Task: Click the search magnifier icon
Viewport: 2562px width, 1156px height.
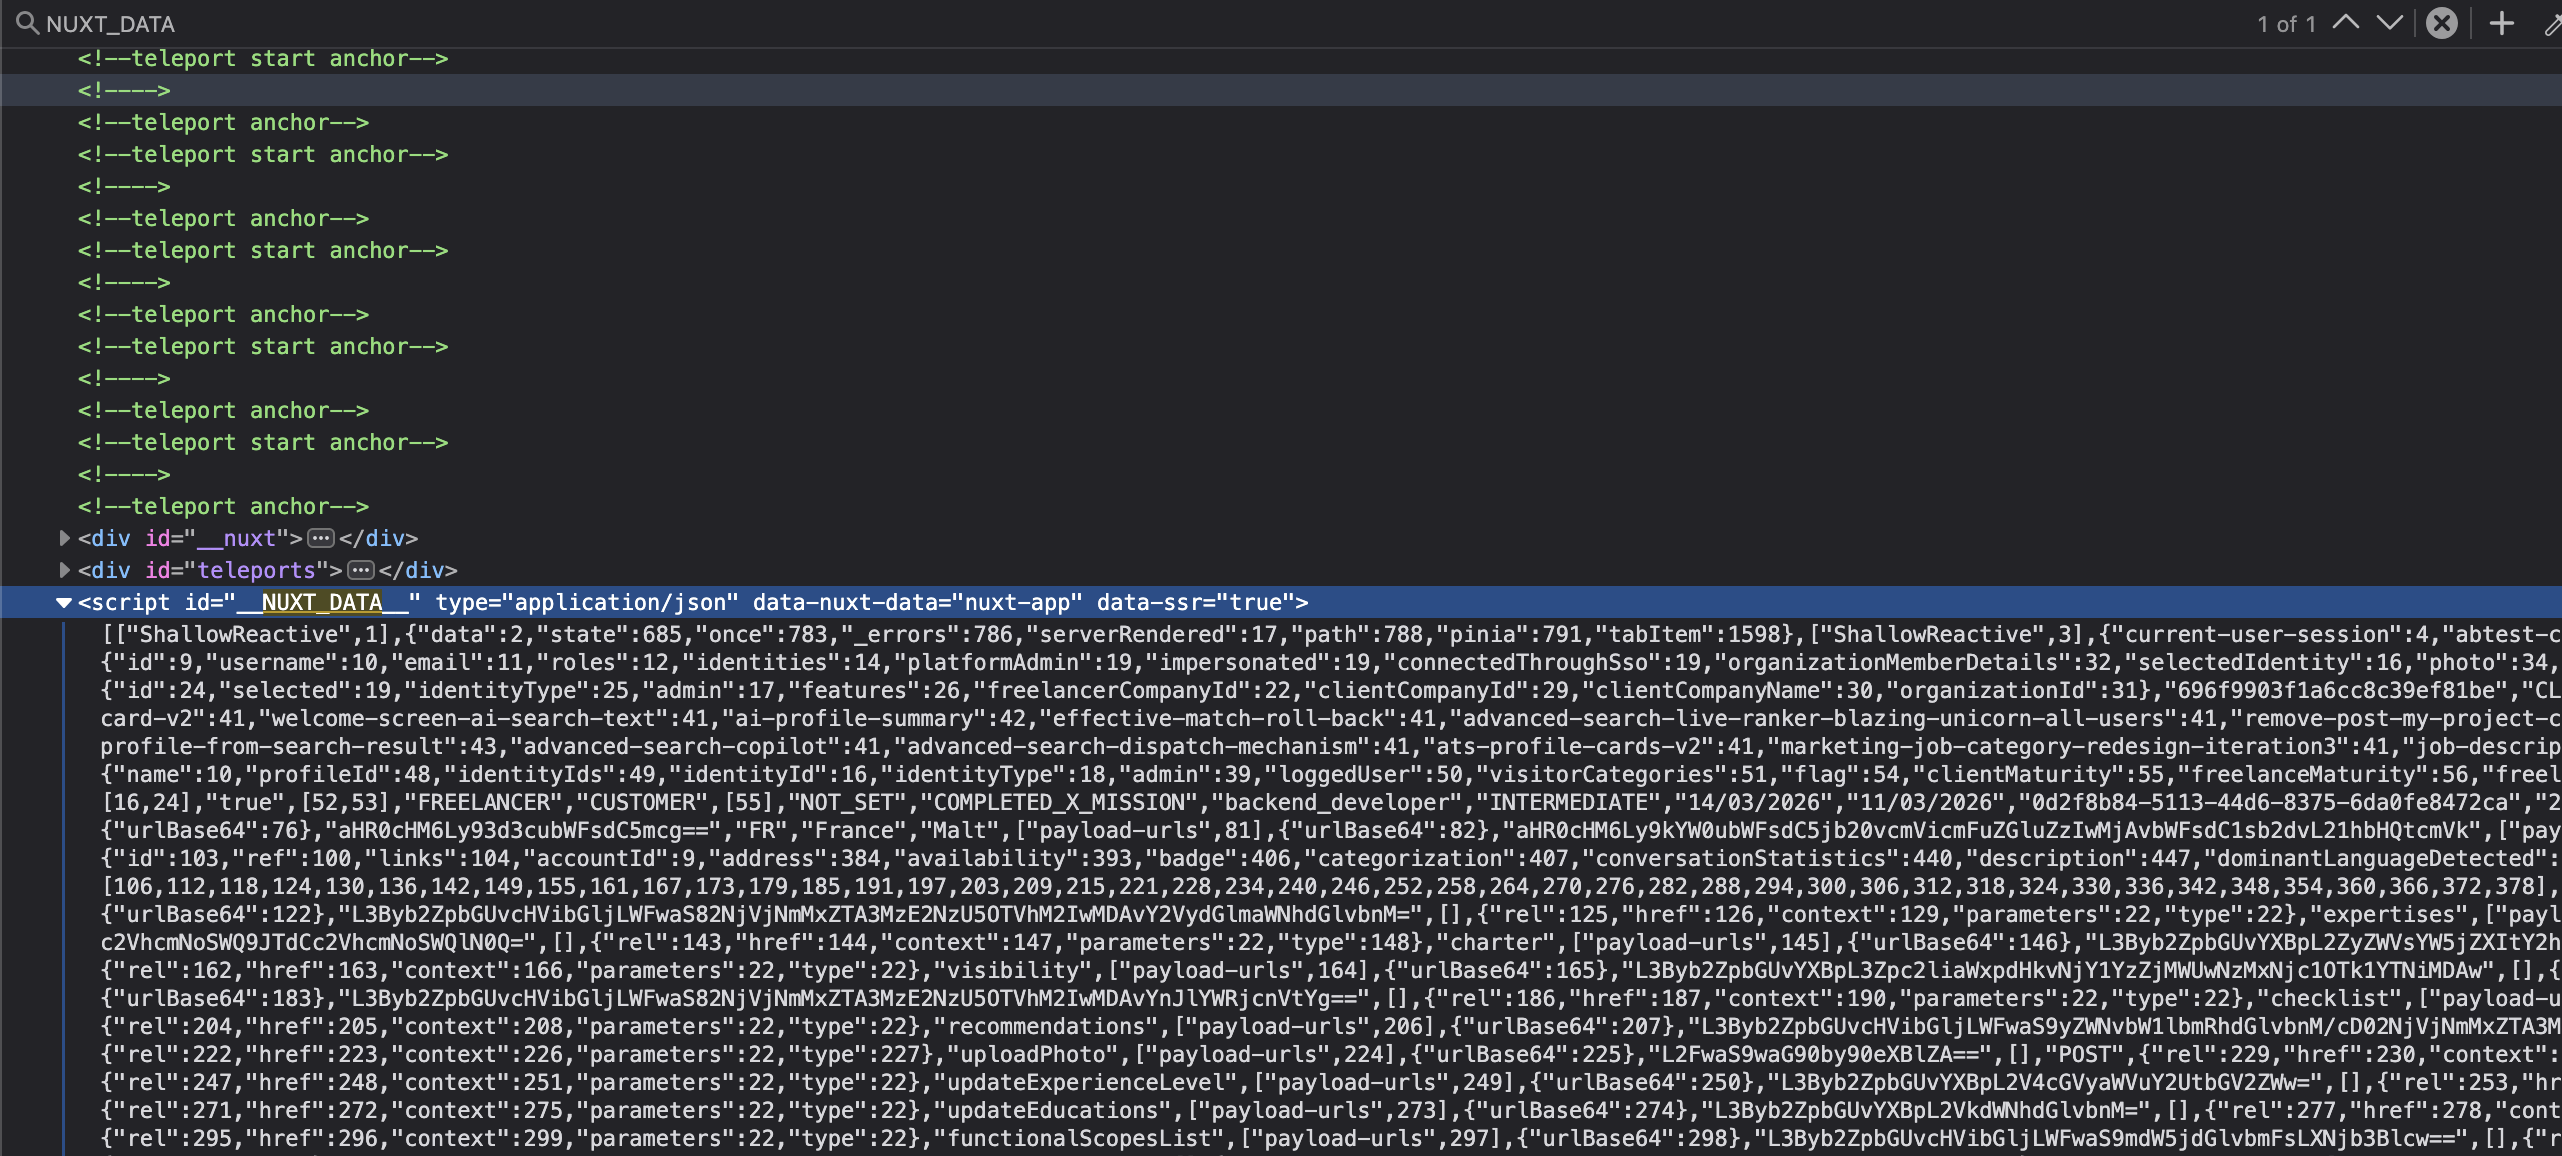Action: pos(27,23)
